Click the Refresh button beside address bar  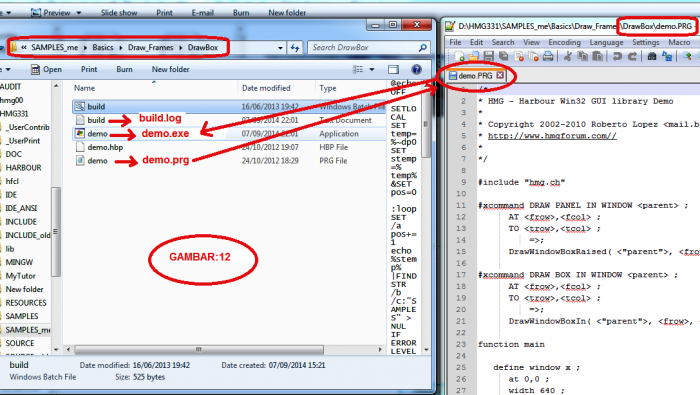[295, 47]
